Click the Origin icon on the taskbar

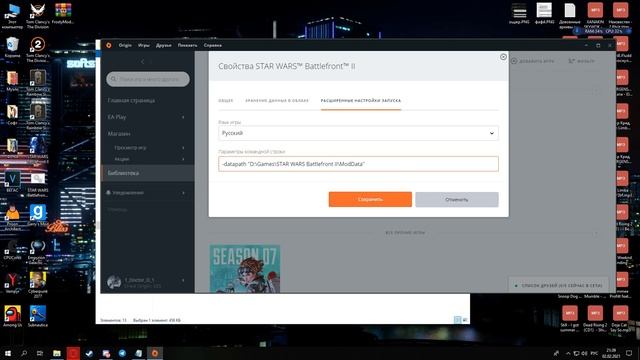(x=155, y=353)
